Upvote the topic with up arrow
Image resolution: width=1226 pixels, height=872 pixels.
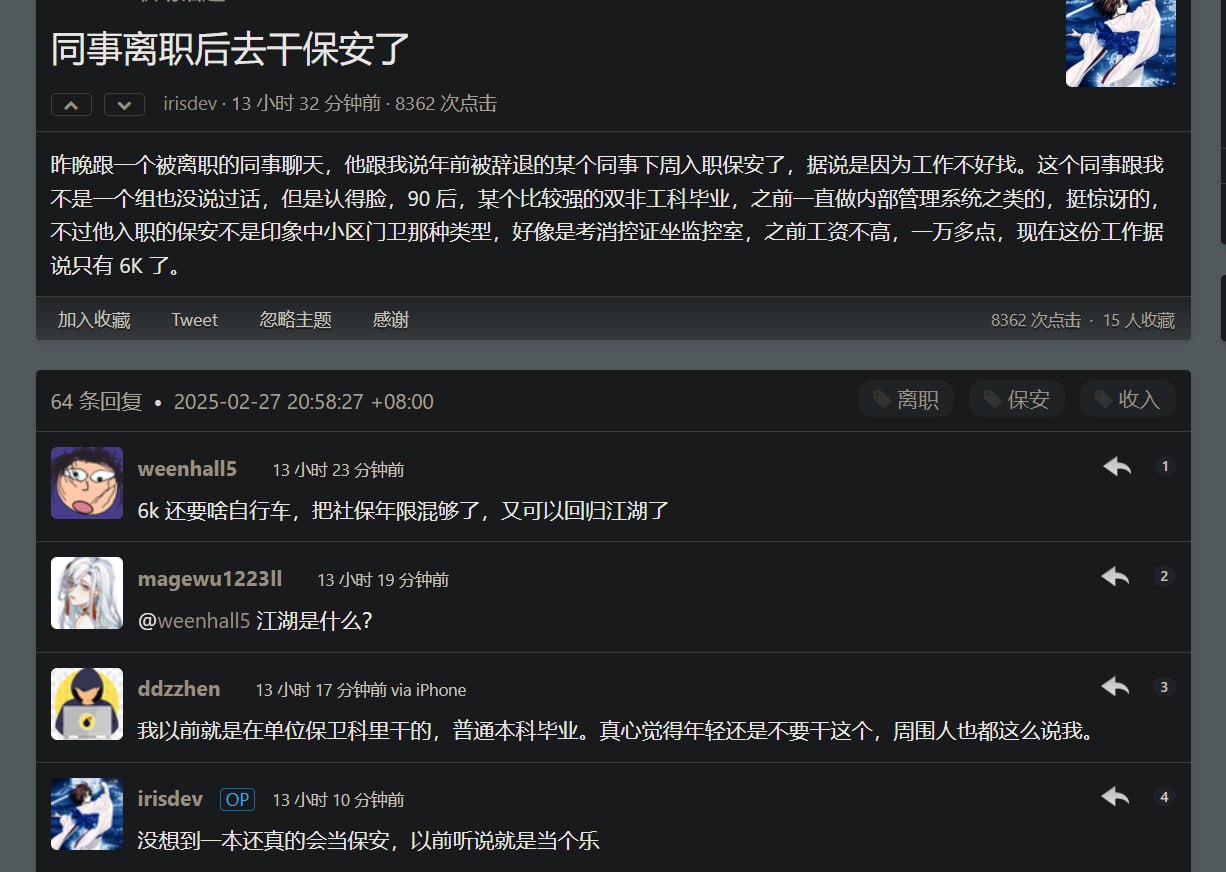(71, 104)
